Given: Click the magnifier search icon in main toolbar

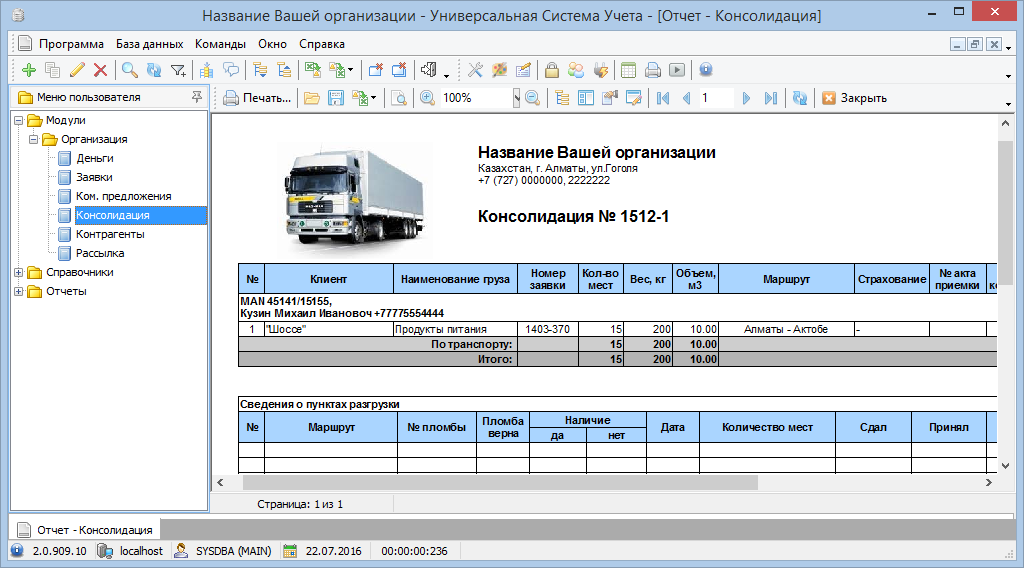Looking at the screenshot, I should click(x=129, y=70).
